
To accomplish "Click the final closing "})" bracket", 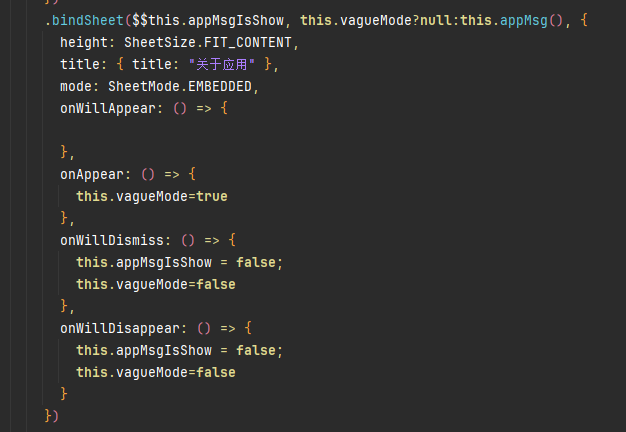I will [52, 416].
